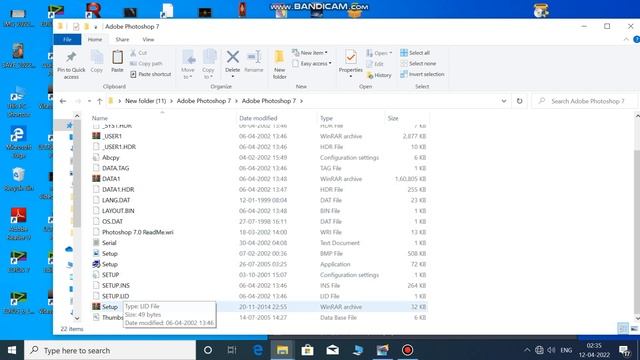Expand the New item dropdown
Screen dimensions: 640x360
[x=311, y=53]
